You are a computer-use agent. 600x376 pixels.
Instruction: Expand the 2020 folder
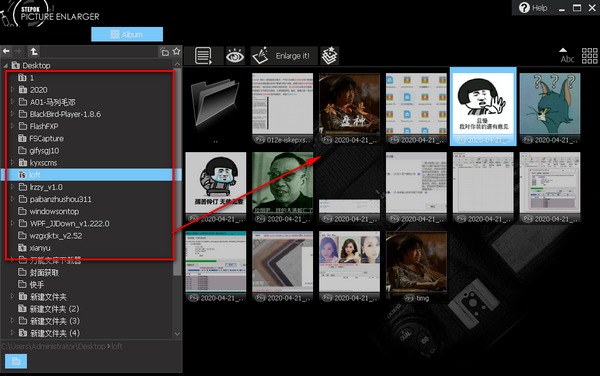(12, 90)
